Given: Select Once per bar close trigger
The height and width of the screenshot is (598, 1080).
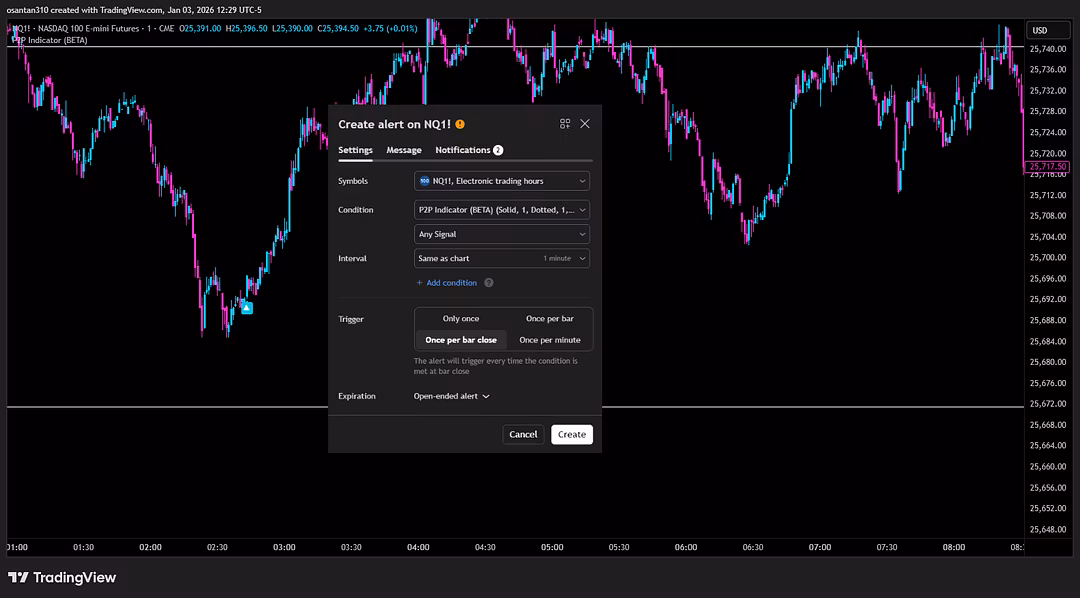Looking at the screenshot, I should click(460, 340).
